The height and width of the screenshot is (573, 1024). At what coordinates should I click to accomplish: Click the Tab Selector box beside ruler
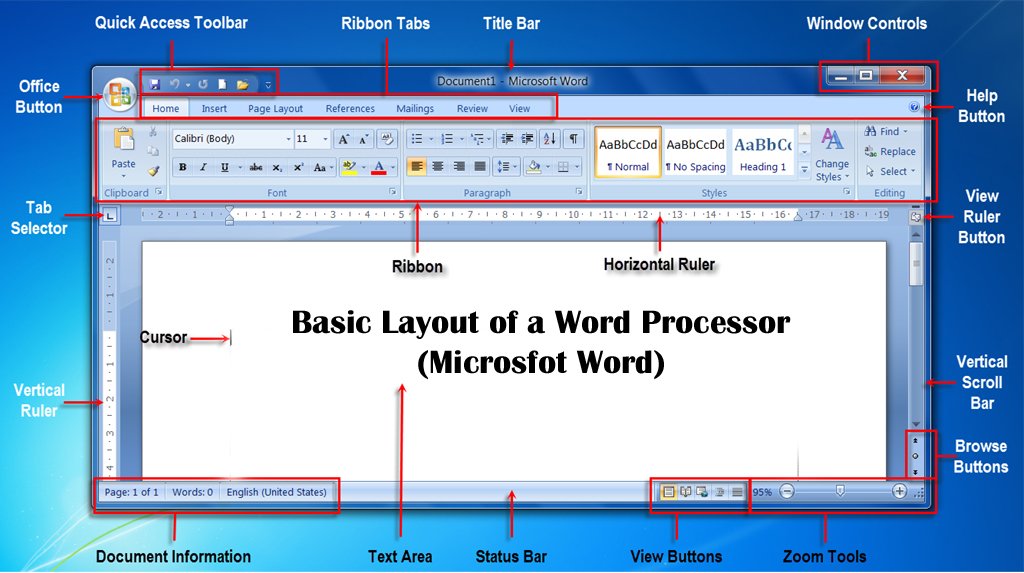point(110,214)
